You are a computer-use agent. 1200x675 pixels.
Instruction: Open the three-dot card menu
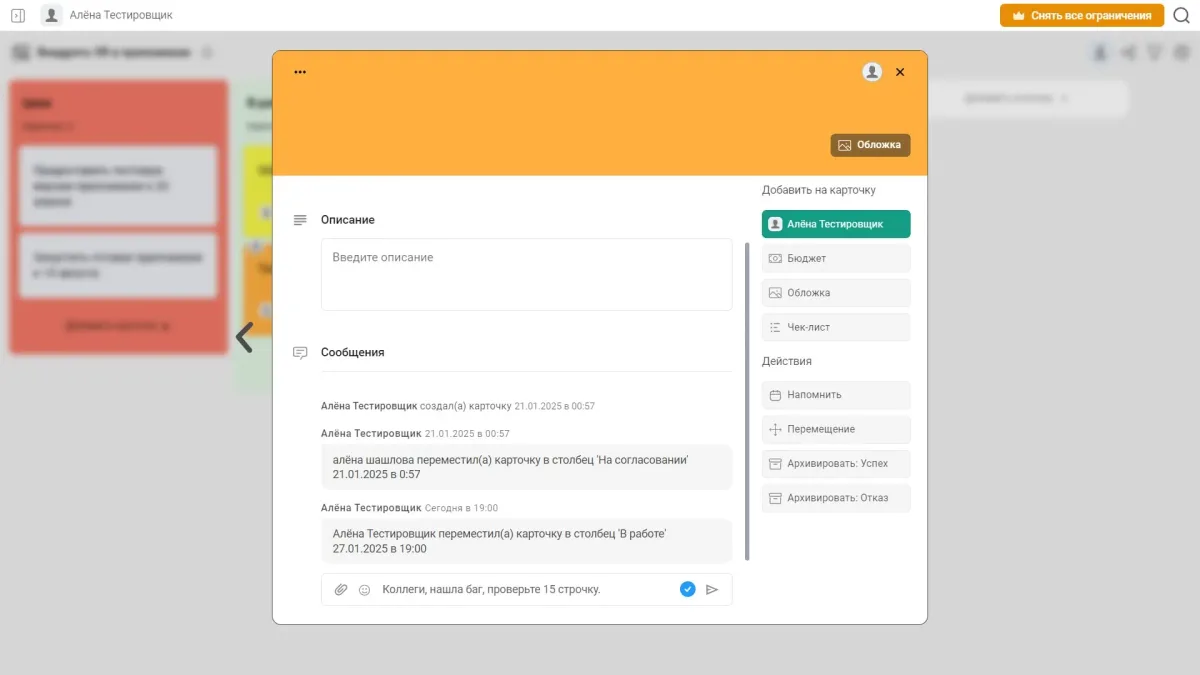tap(300, 72)
